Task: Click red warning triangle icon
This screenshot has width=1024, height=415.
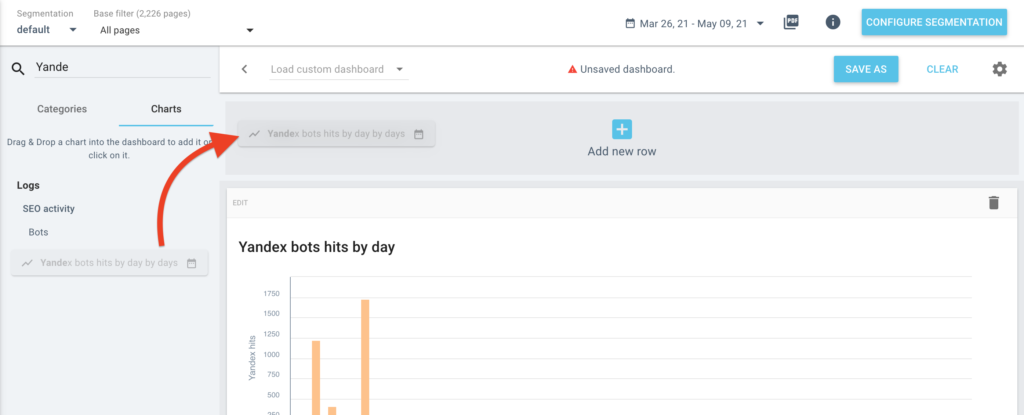Action: (x=572, y=69)
